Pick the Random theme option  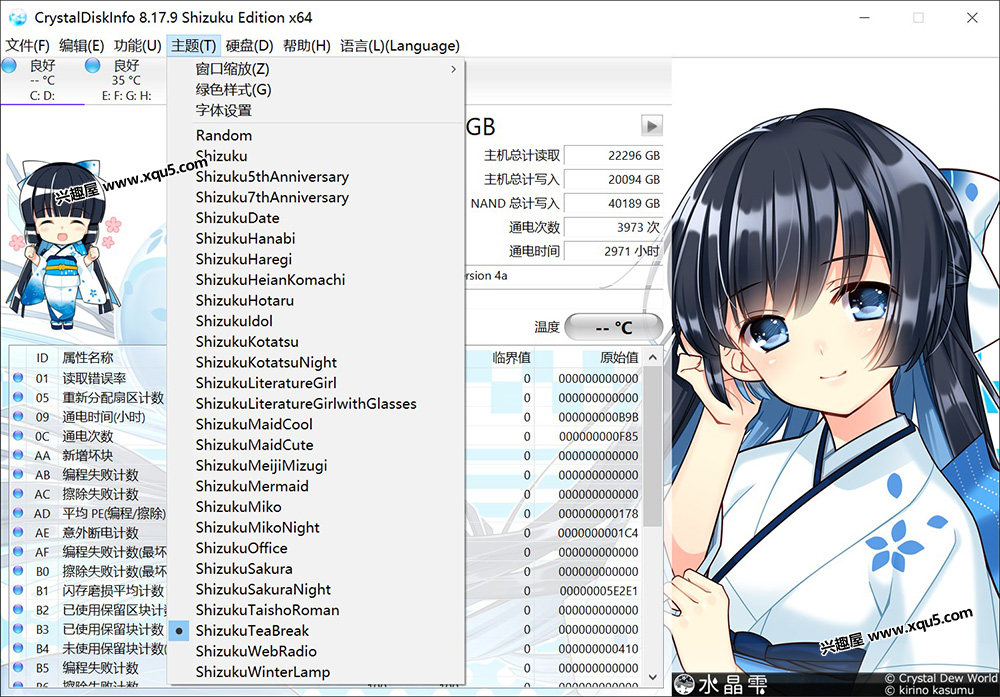tap(316, 135)
